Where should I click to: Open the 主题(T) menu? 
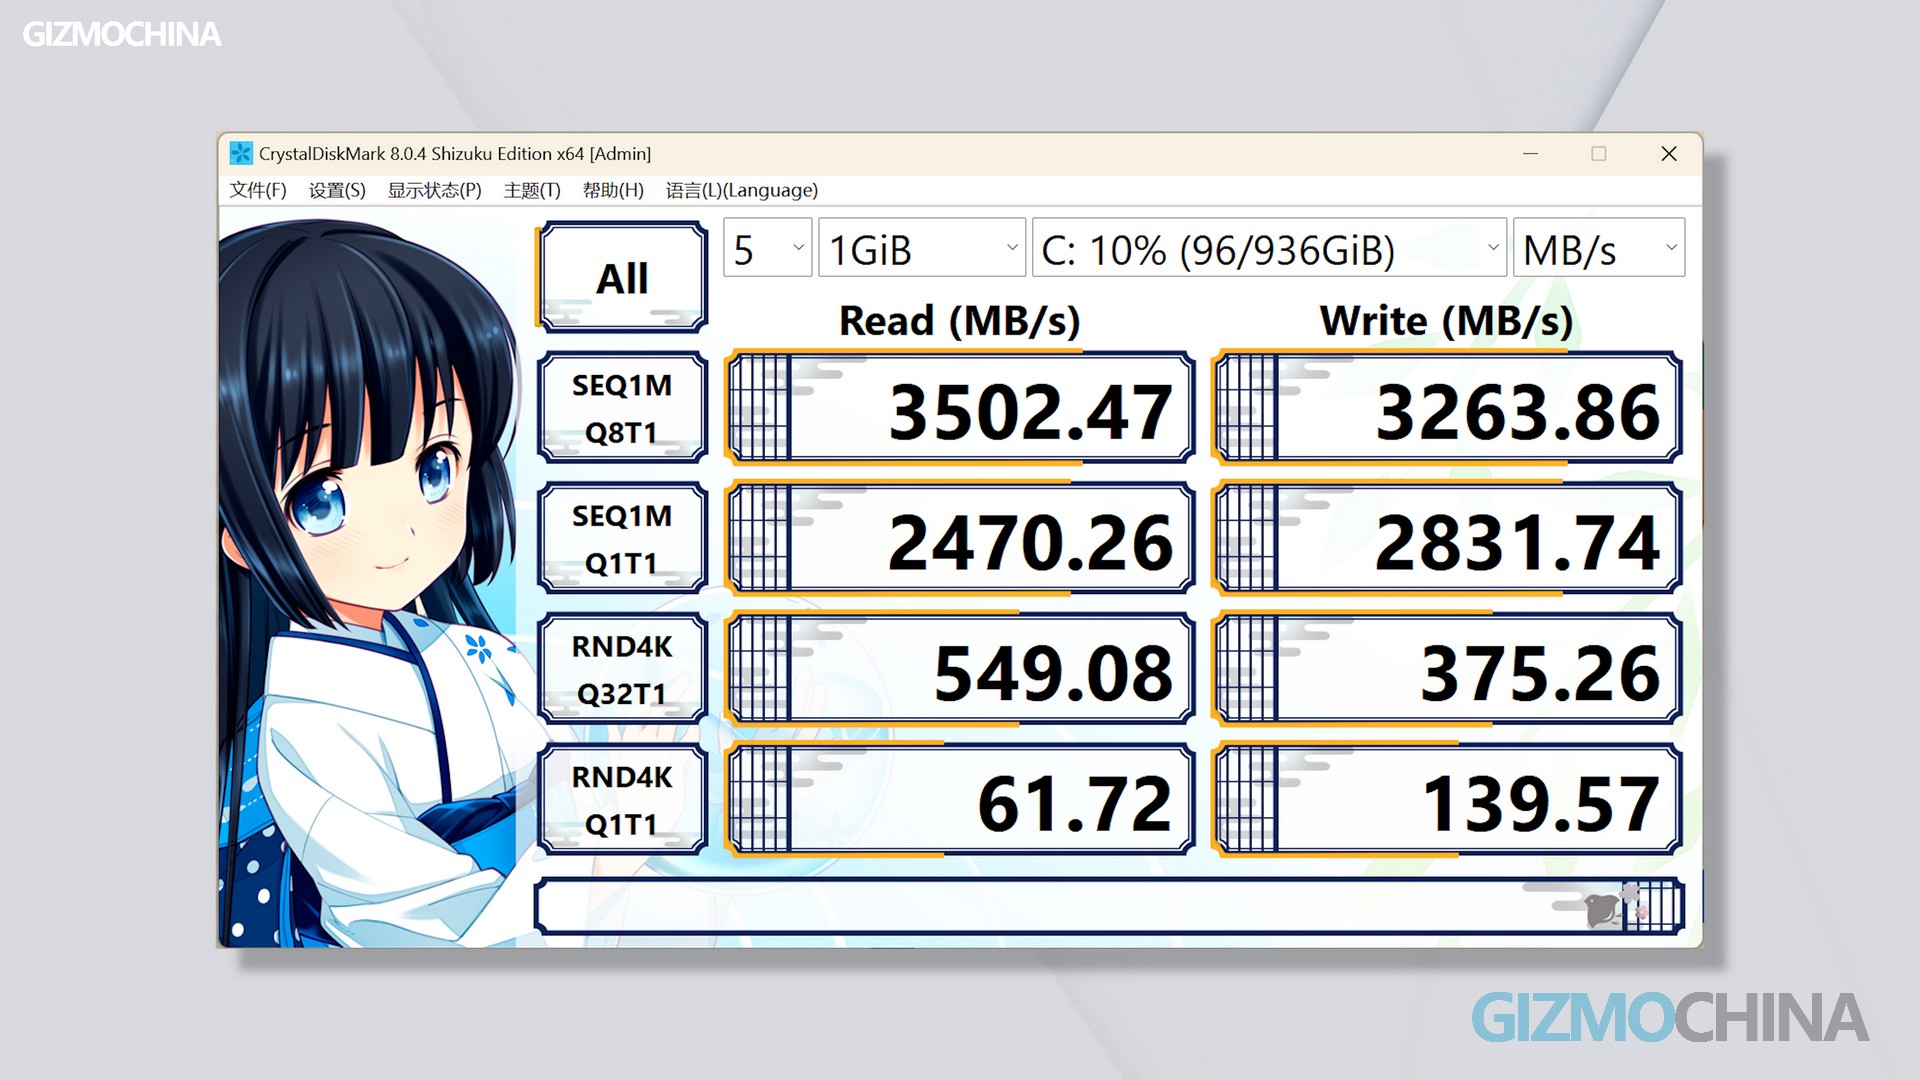click(532, 190)
